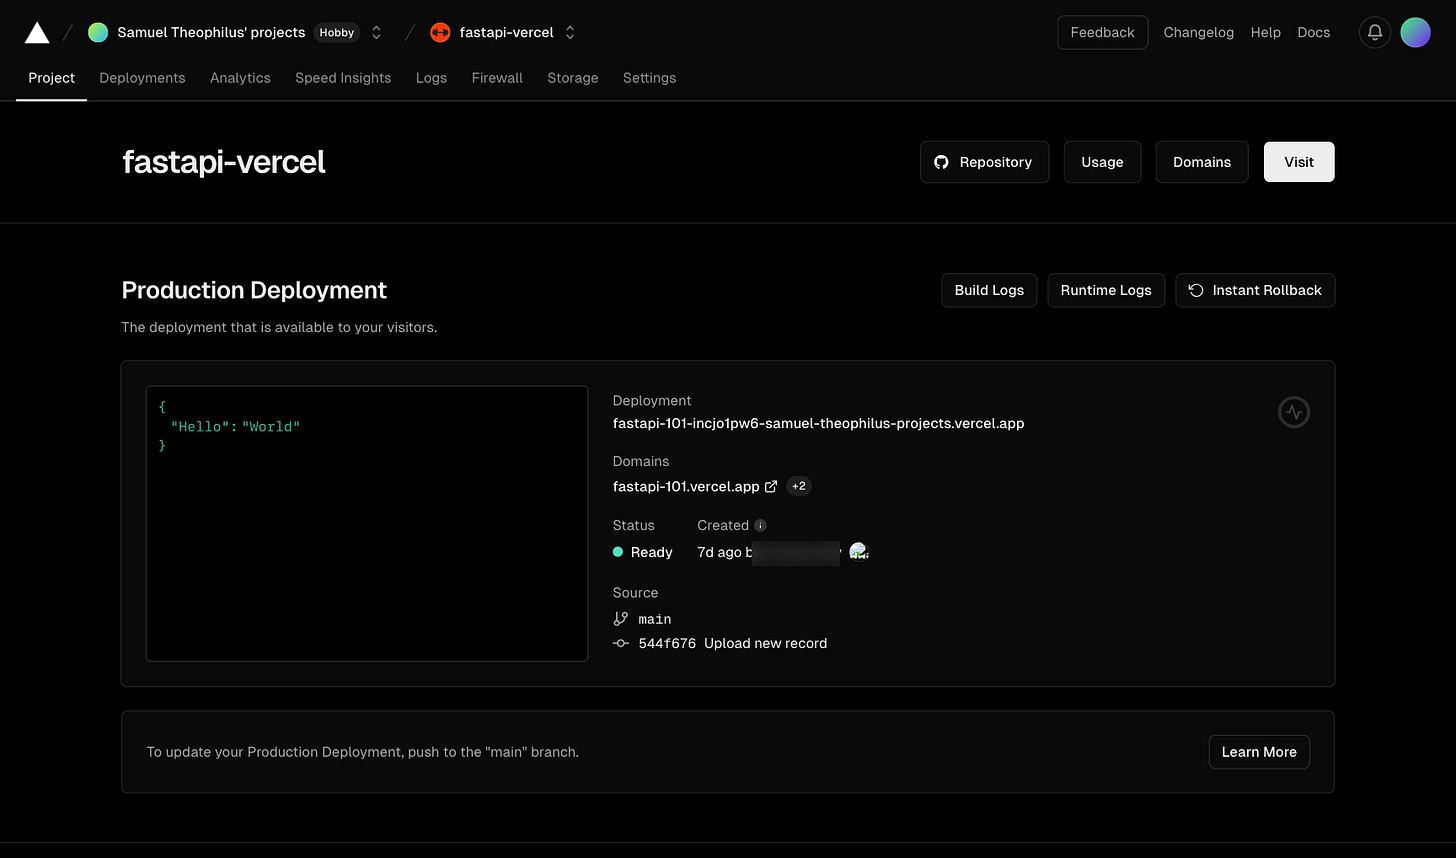Screen dimensions: 1456x858
Task: Click the Samuel Theophilus' projects team avatar
Action: coord(97,31)
